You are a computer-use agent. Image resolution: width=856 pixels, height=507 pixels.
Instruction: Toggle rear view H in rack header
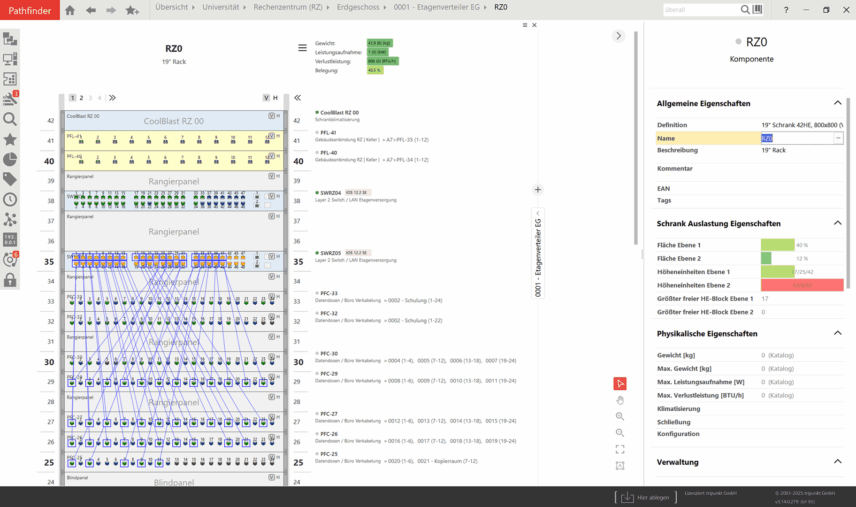(x=276, y=98)
